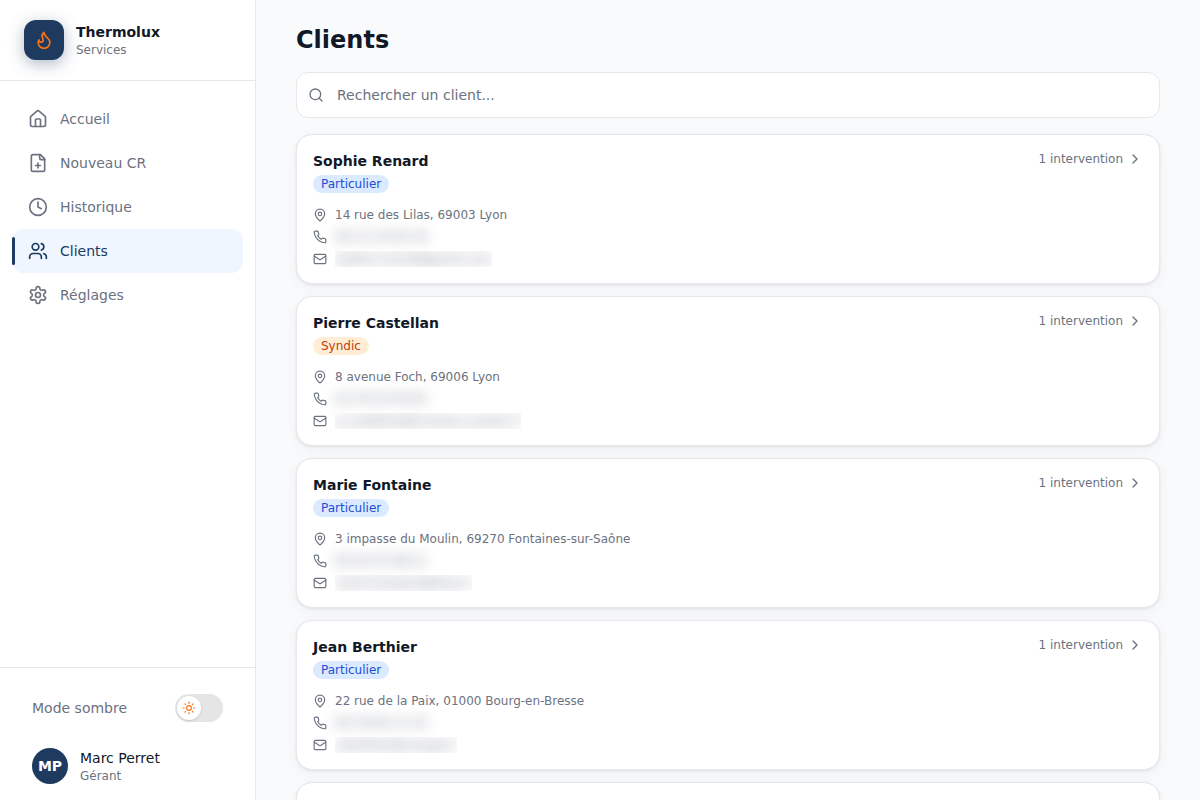Click the phone icon on Pierre Castellan's card
This screenshot has width=1200, height=800.
pyautogui.click(x=320, y=399)
